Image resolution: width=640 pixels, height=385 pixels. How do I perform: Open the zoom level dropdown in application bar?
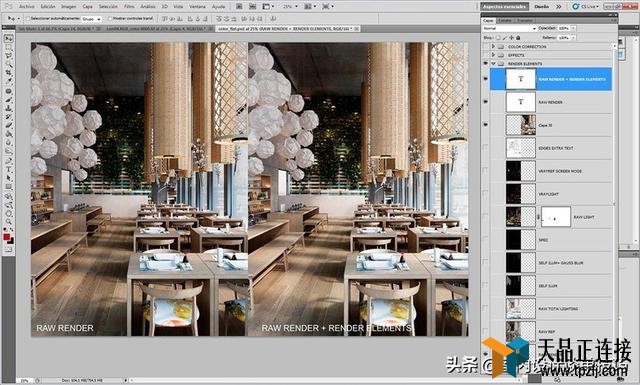pyautogui.click(x=296, y=6)
